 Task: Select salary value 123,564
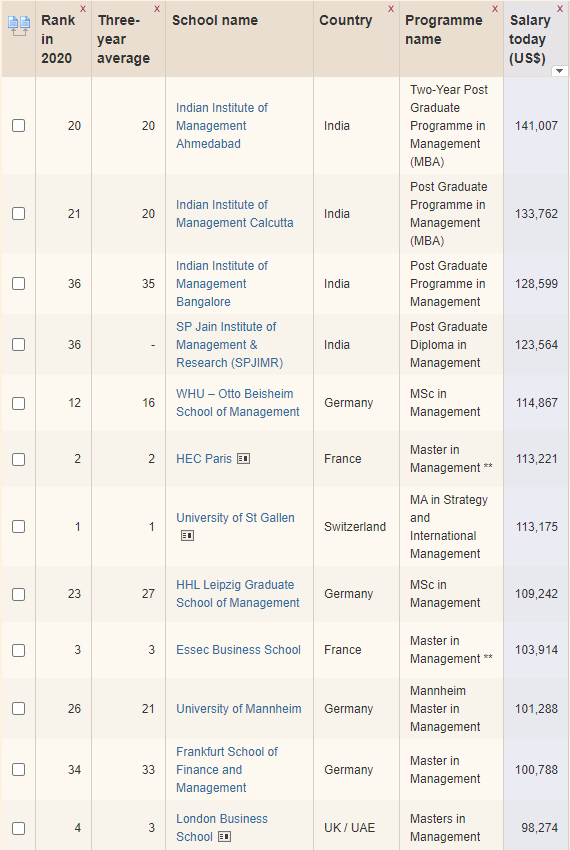point(536,345)
